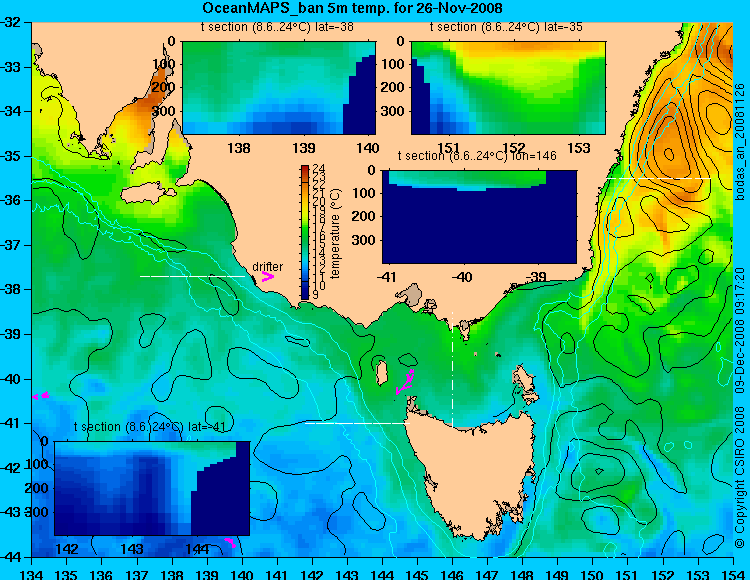Click the "t section (8.6..24°C) lat=-35" heading
The height and width of the screenshot is (580, 750).
[x=506, y=27]
